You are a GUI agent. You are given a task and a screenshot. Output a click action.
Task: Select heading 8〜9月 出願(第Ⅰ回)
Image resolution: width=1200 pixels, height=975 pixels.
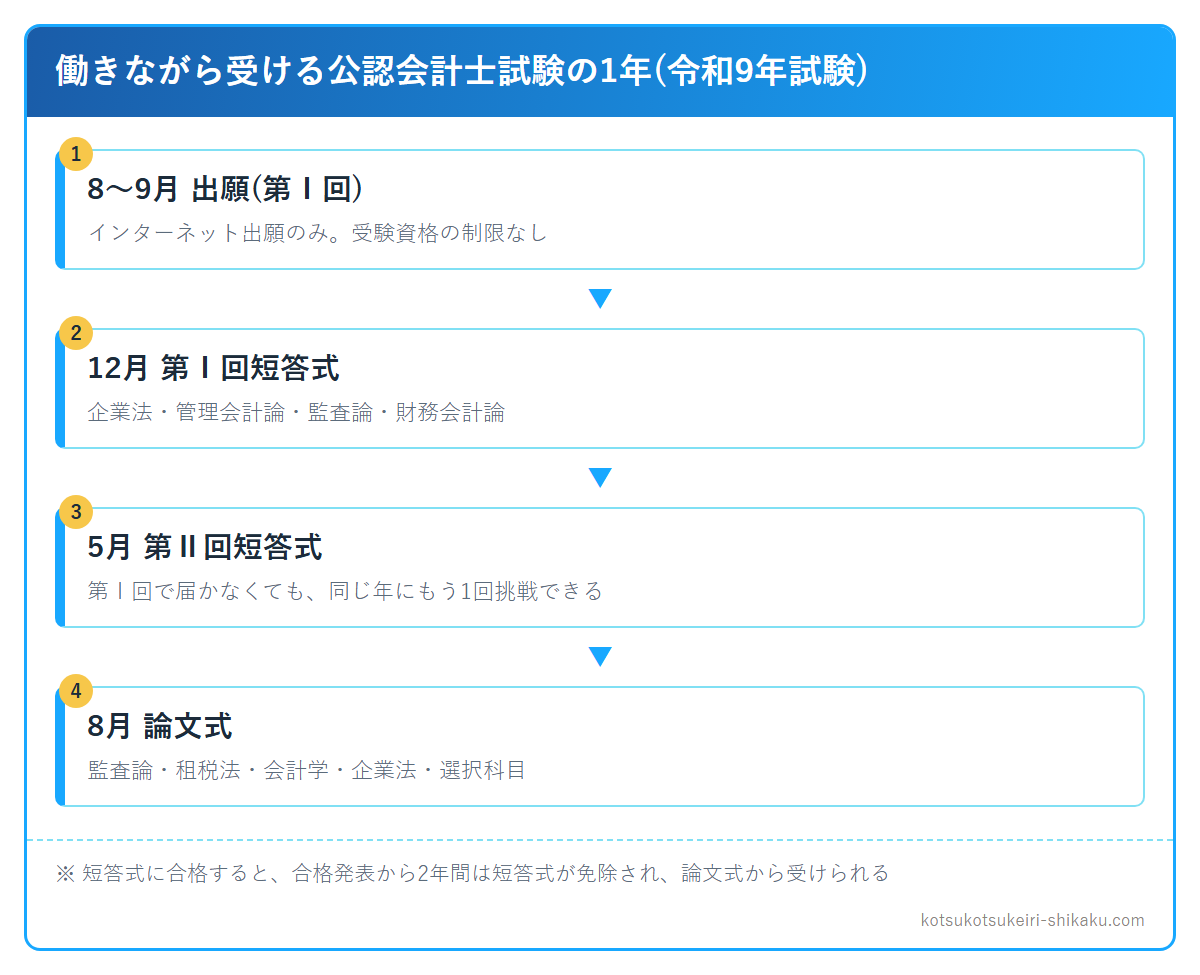pyautogui.click(x=224, y=189)
